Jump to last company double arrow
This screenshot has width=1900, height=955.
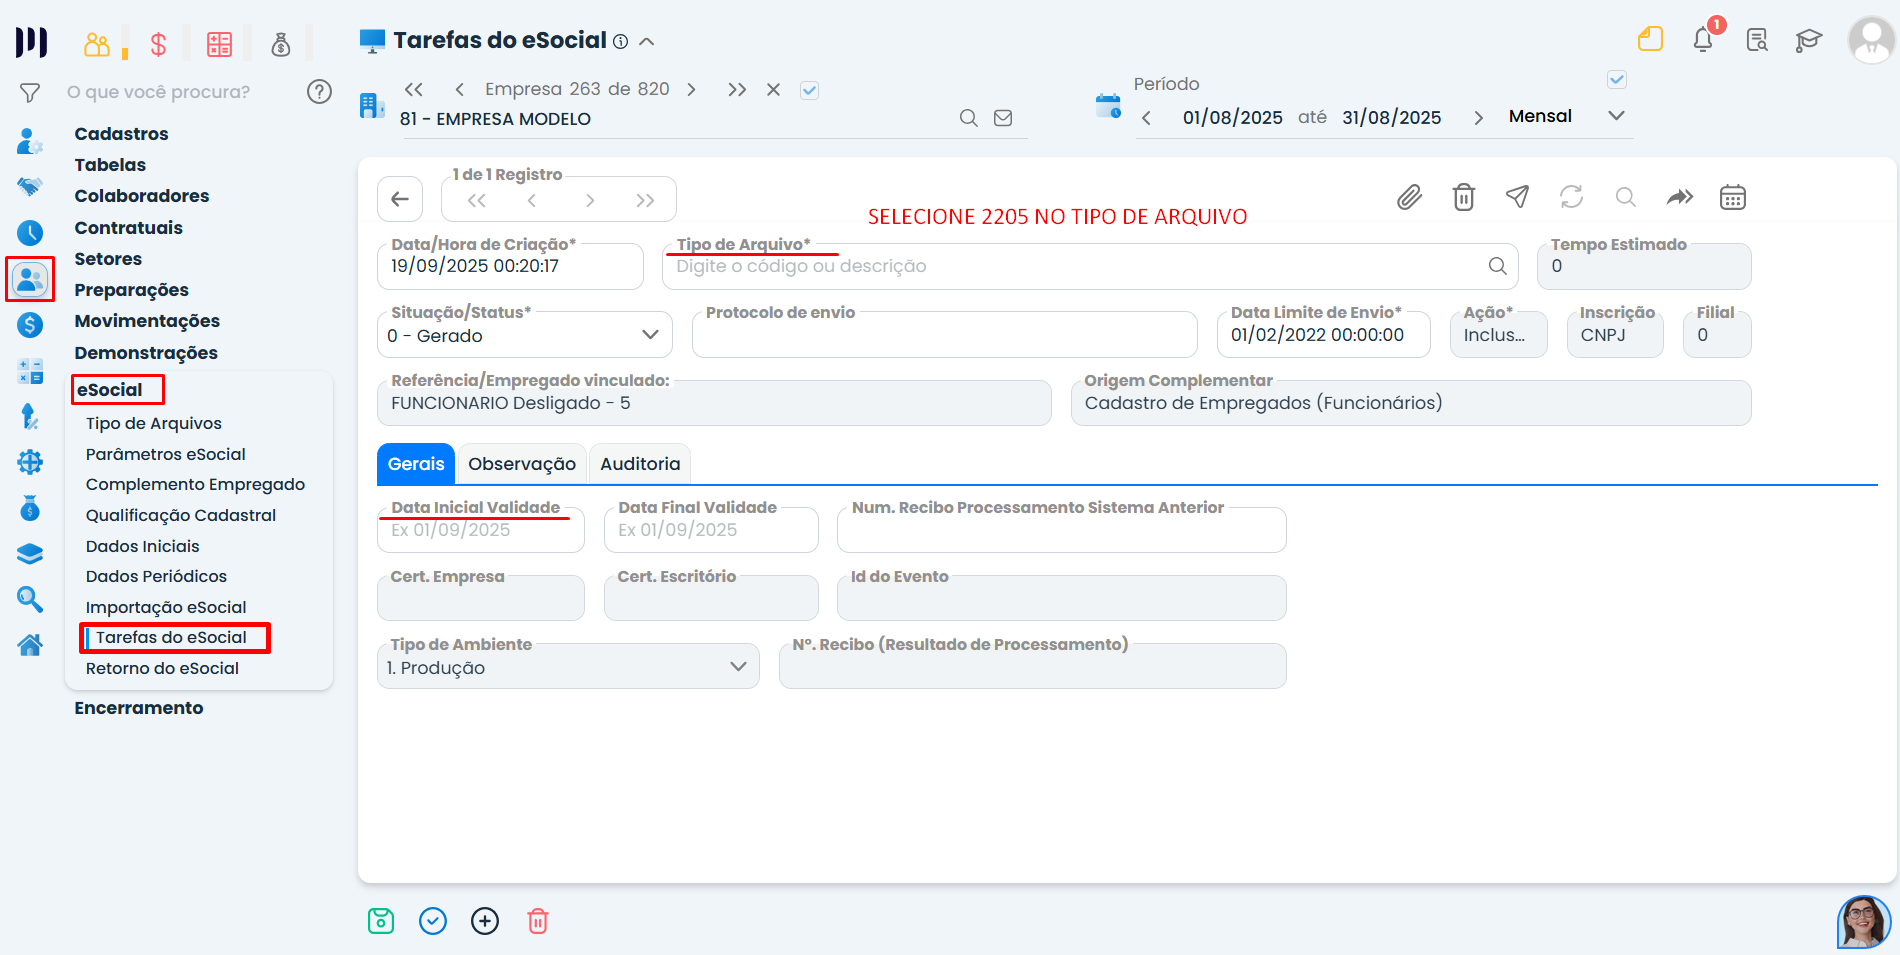pos(737,89)
